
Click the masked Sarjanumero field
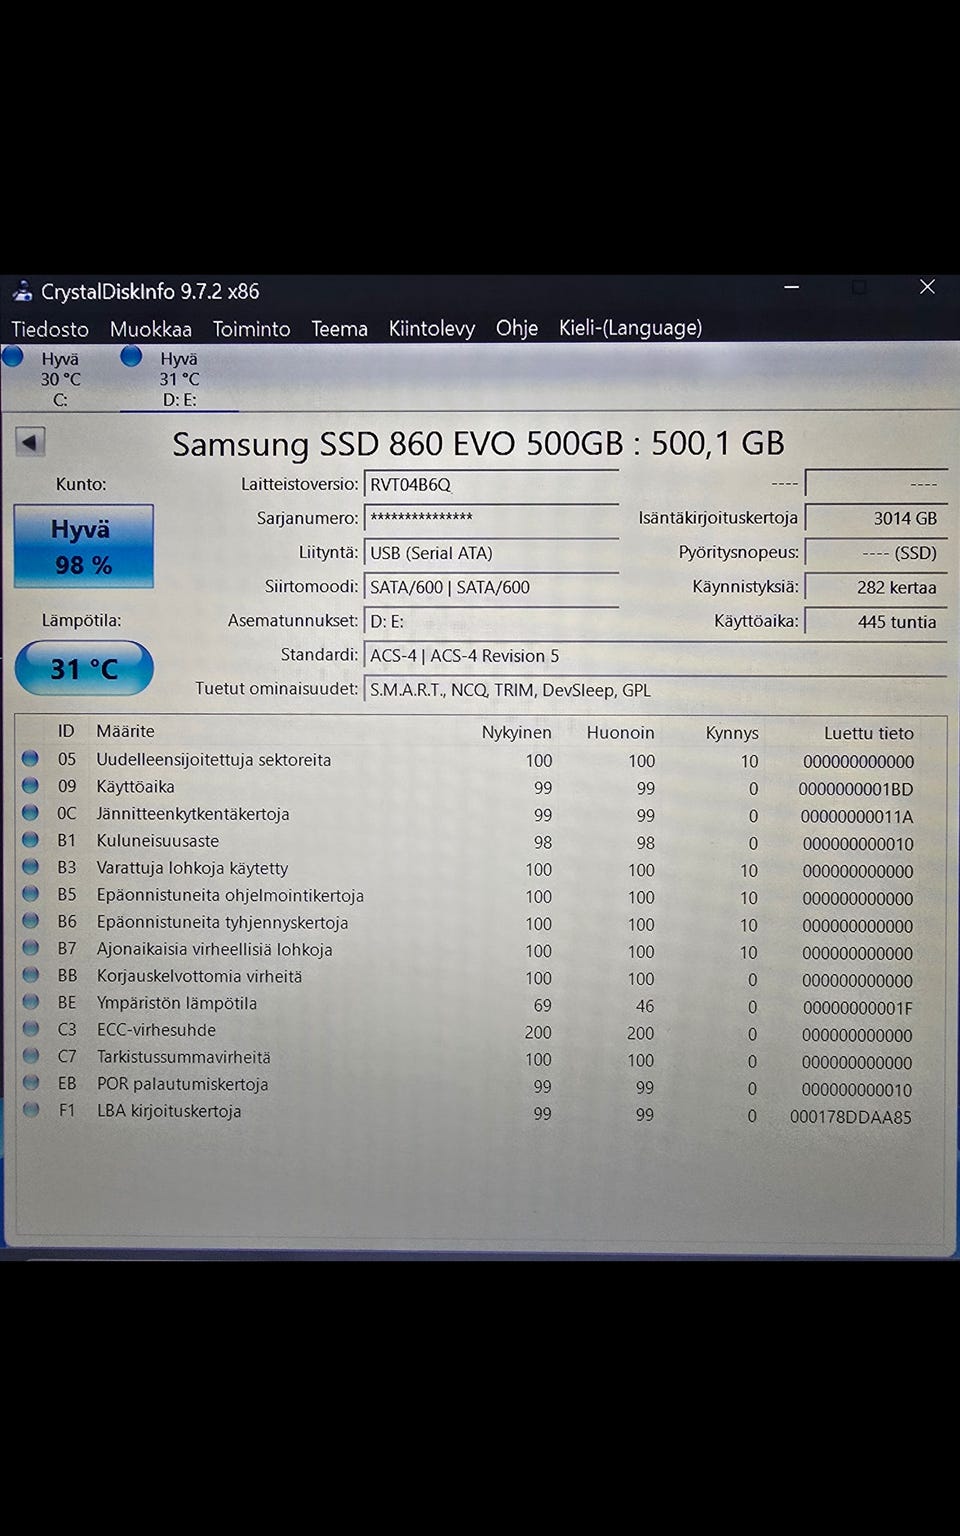(x=491, y=518)
